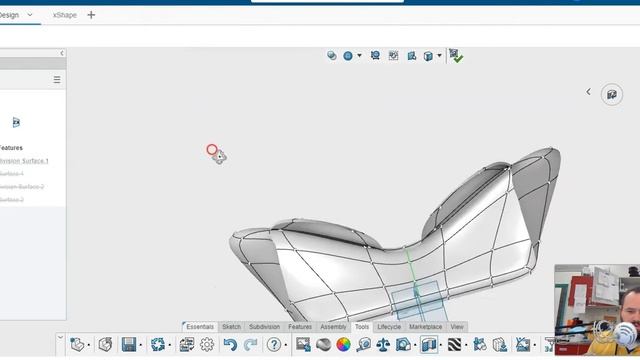Switch to the Lifecycle tab
The width and height of the screenshot is (640, 360).
(x=389, y=327)
